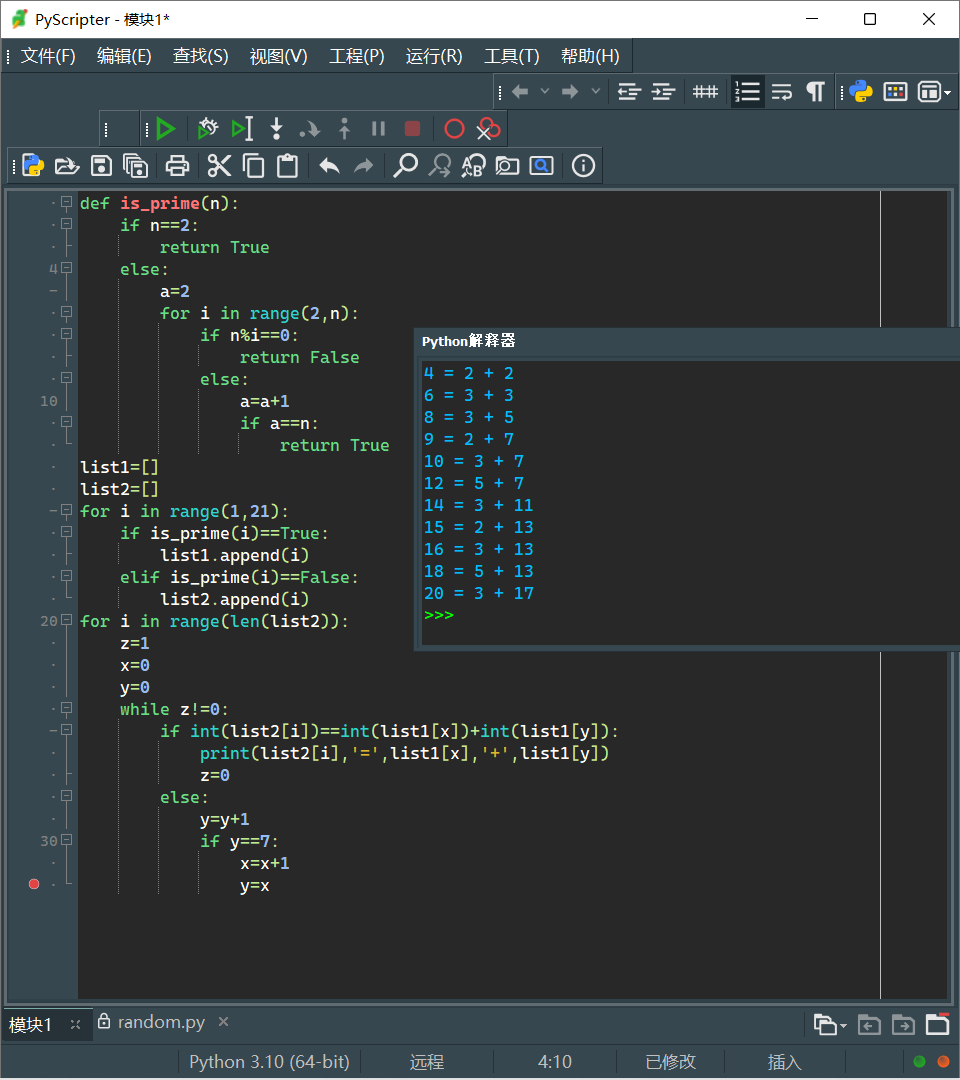Close the random.py tab
960x1080 pixels.
click(x=223, y=1022)
